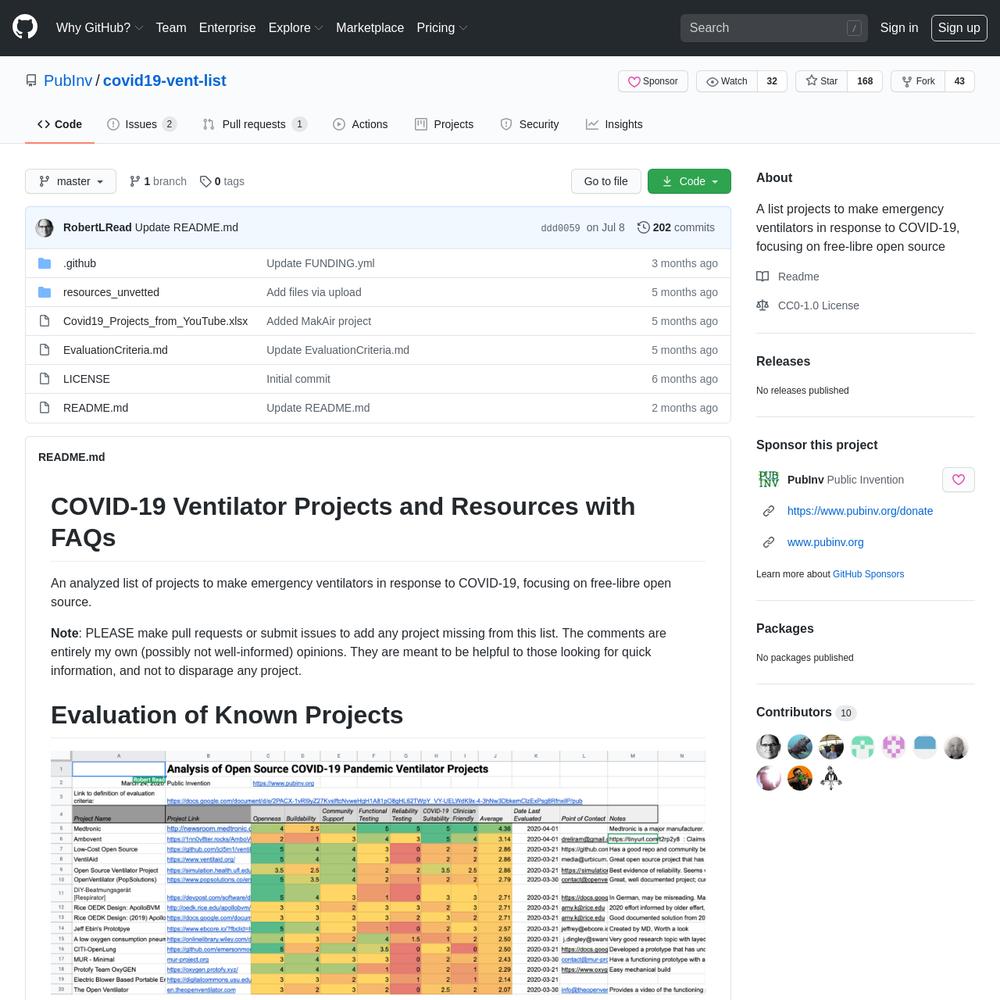The width and height of the screenshot is (1000, 1000).
Task: Open the Team nav link
Action: [x=171, y=28]
